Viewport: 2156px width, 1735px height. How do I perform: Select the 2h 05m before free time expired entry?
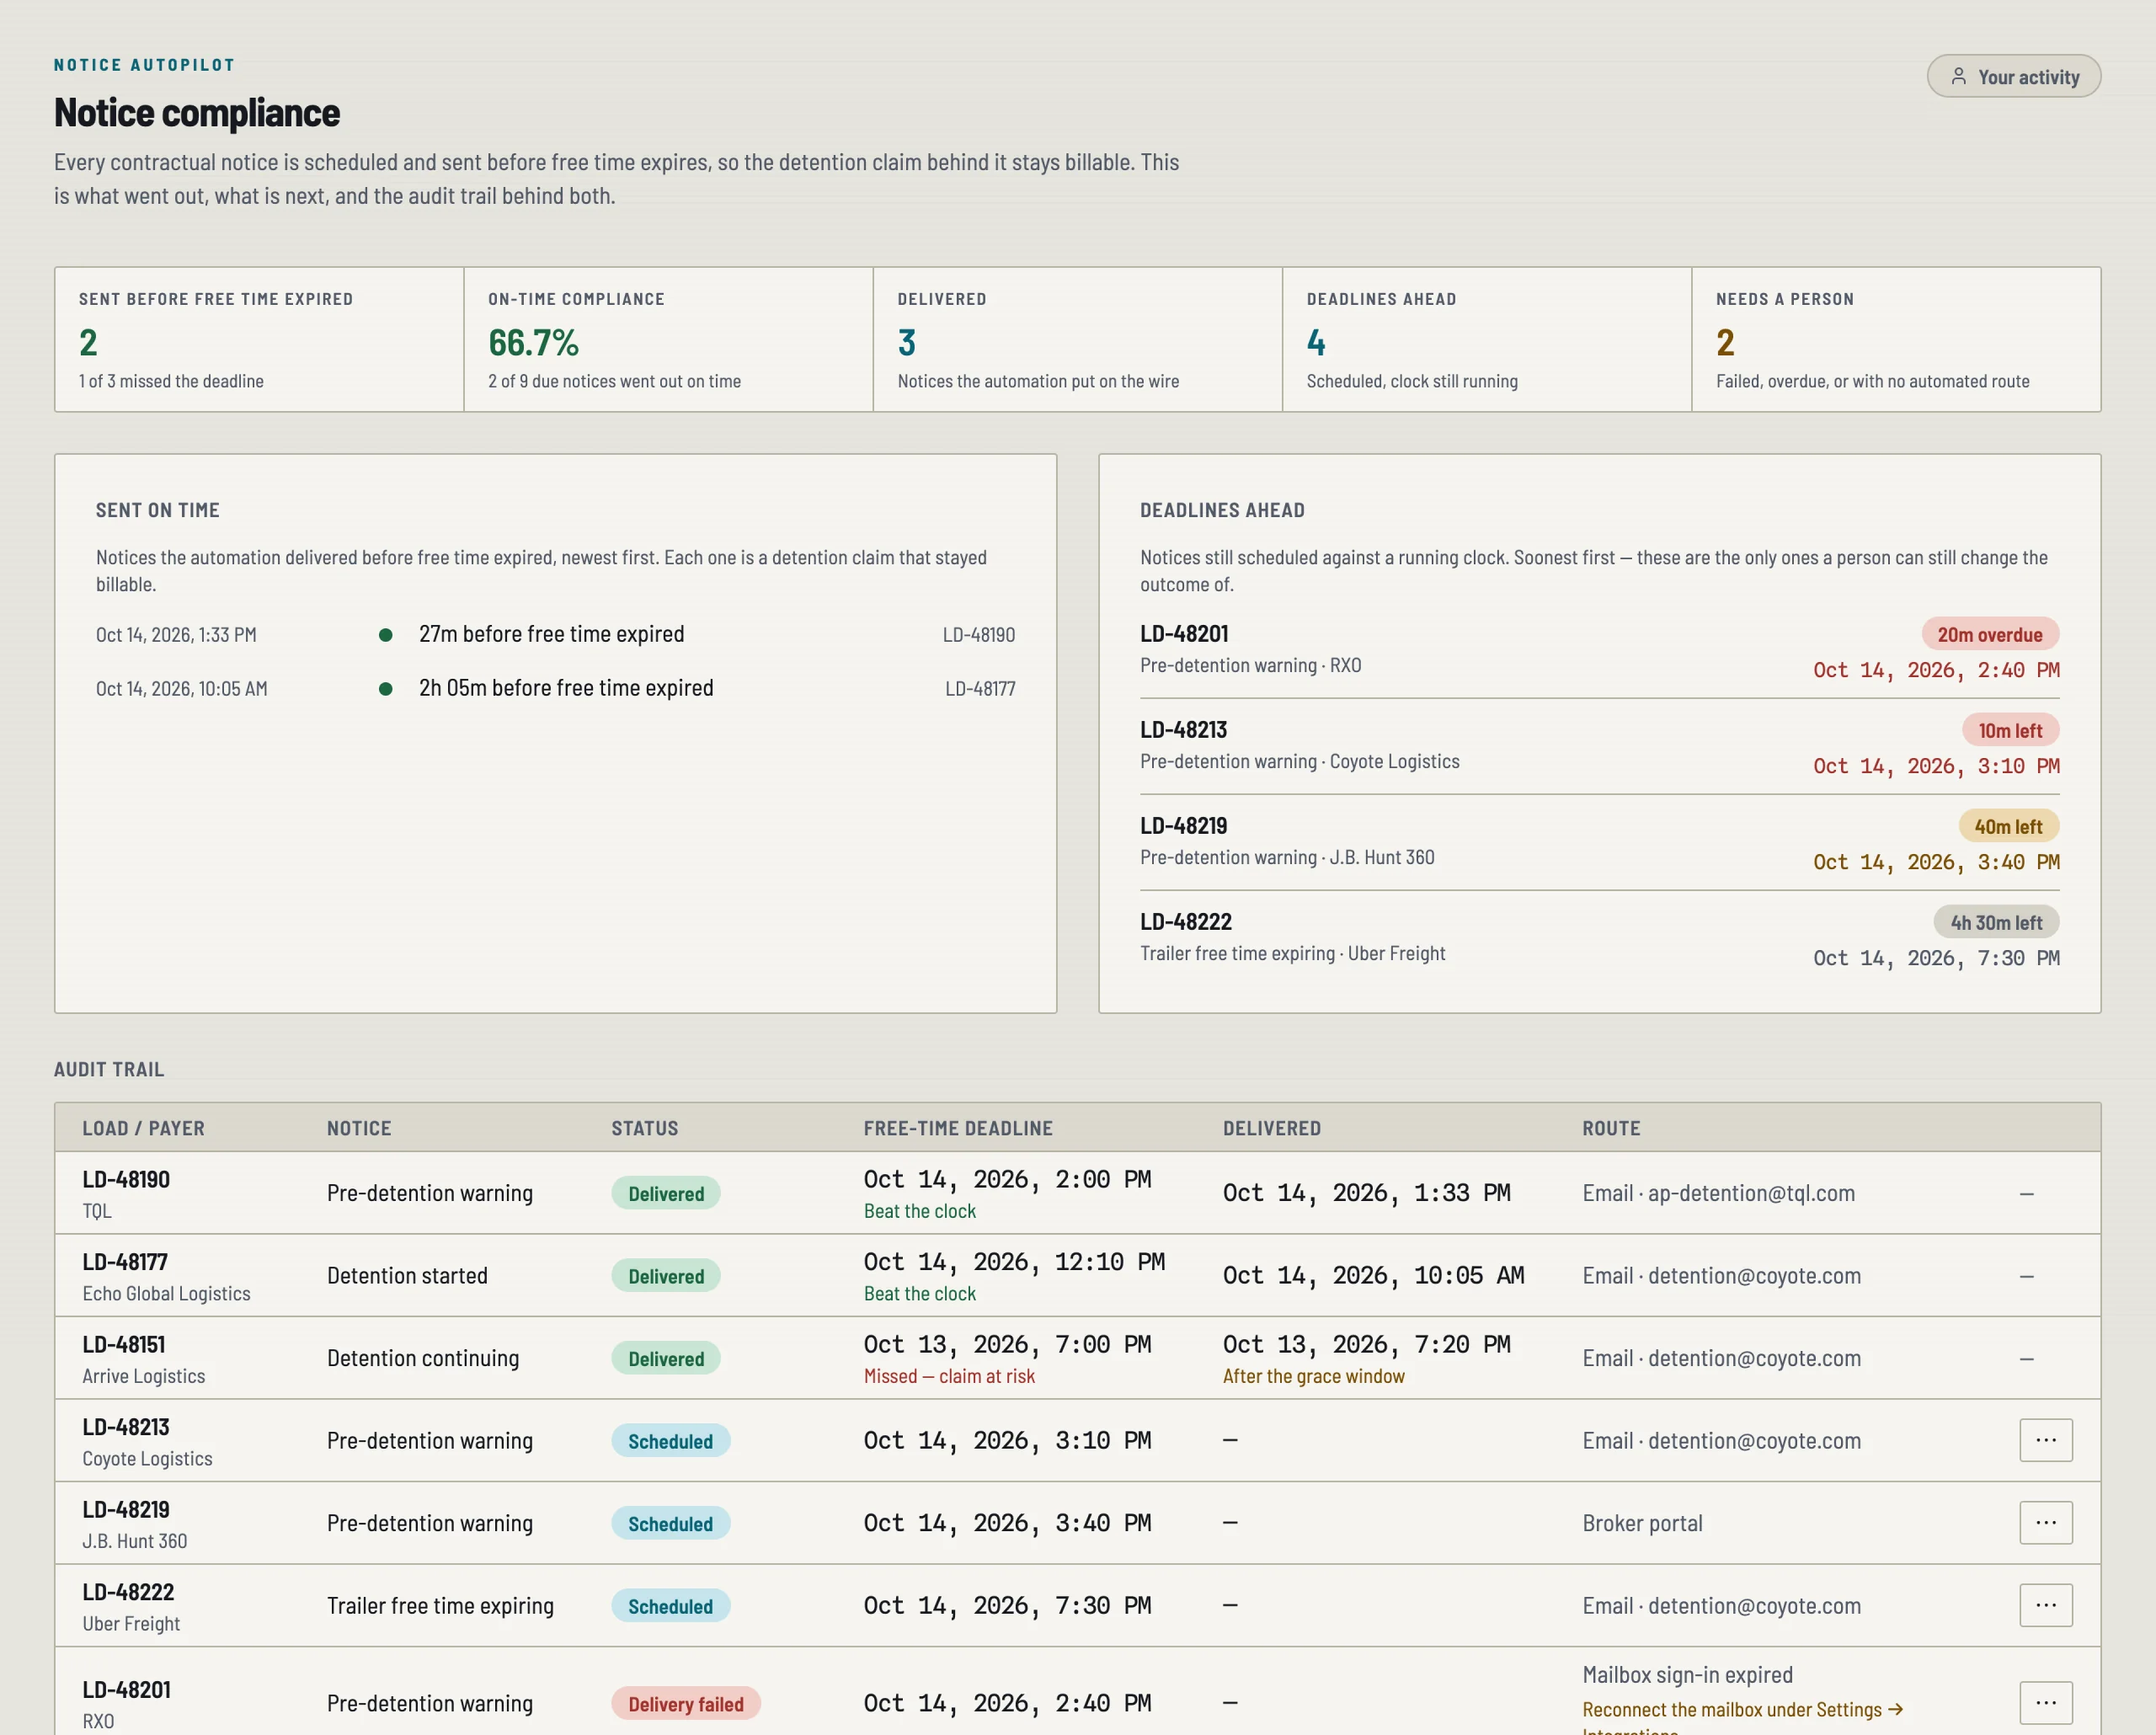566,688
